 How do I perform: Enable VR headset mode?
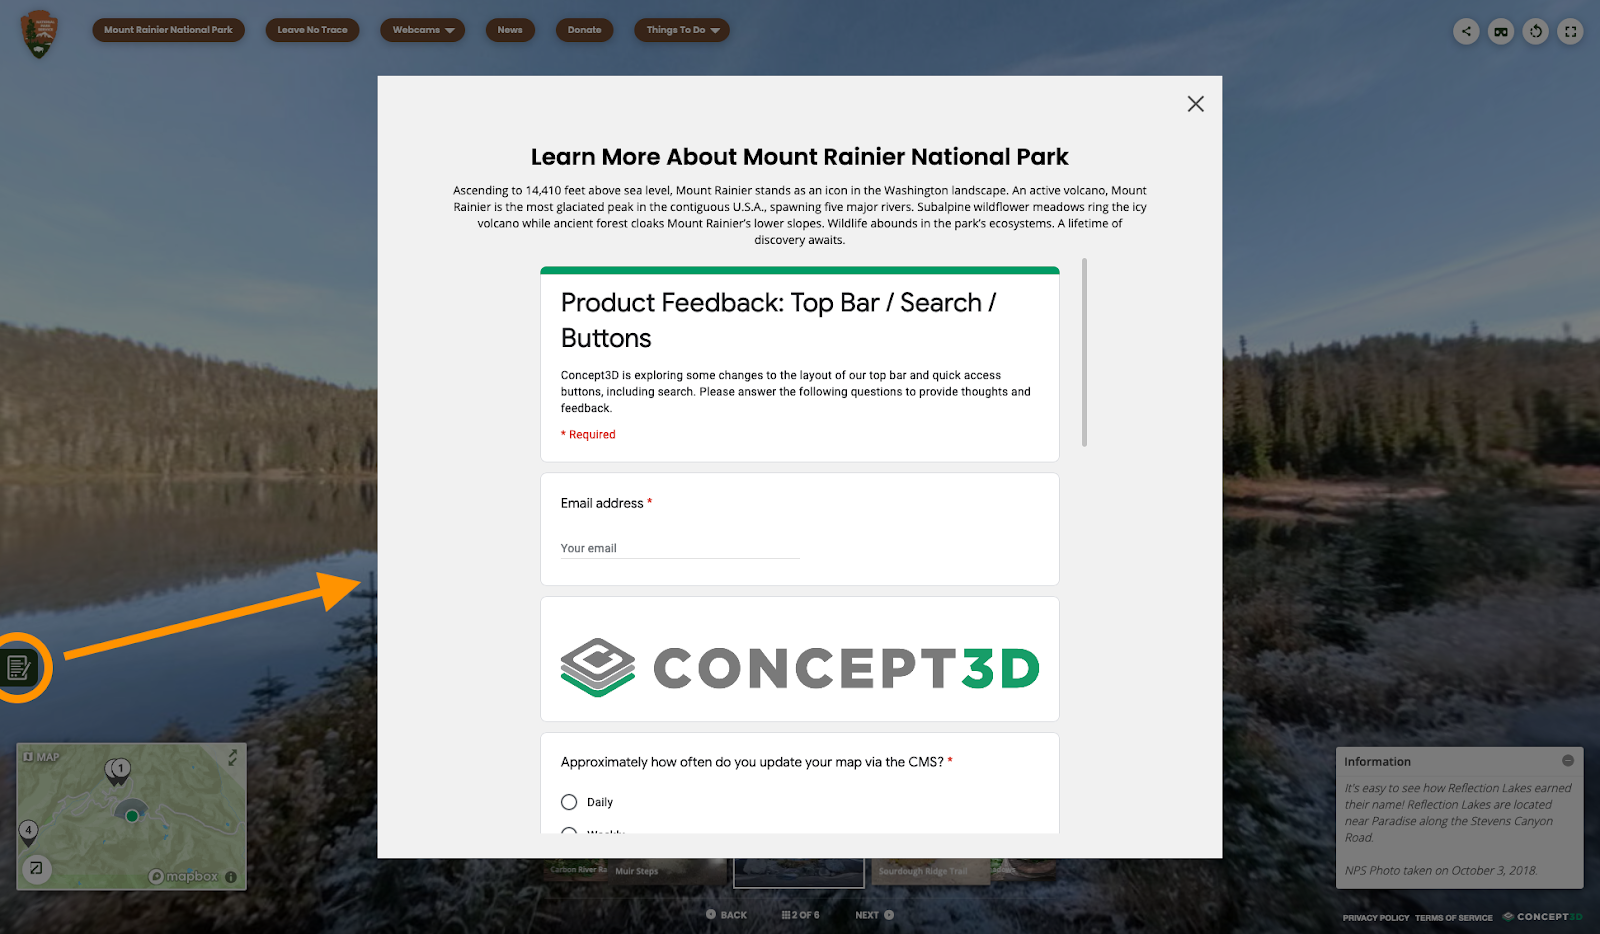1501,31
